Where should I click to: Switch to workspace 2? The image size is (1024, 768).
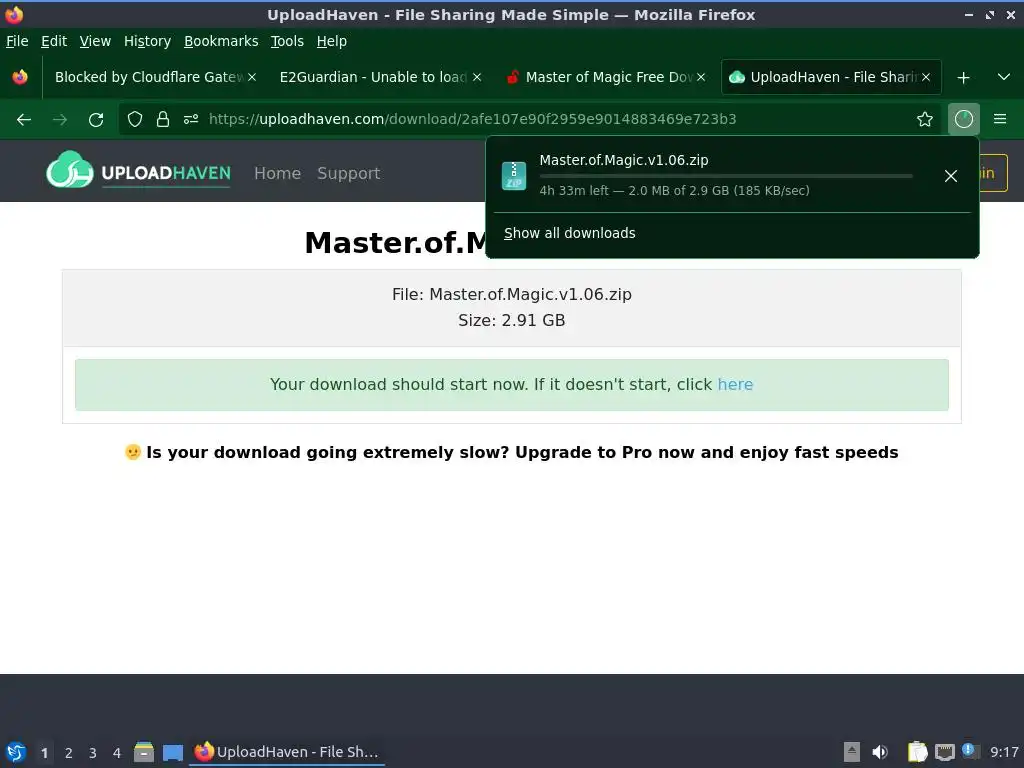click(69, 753)
